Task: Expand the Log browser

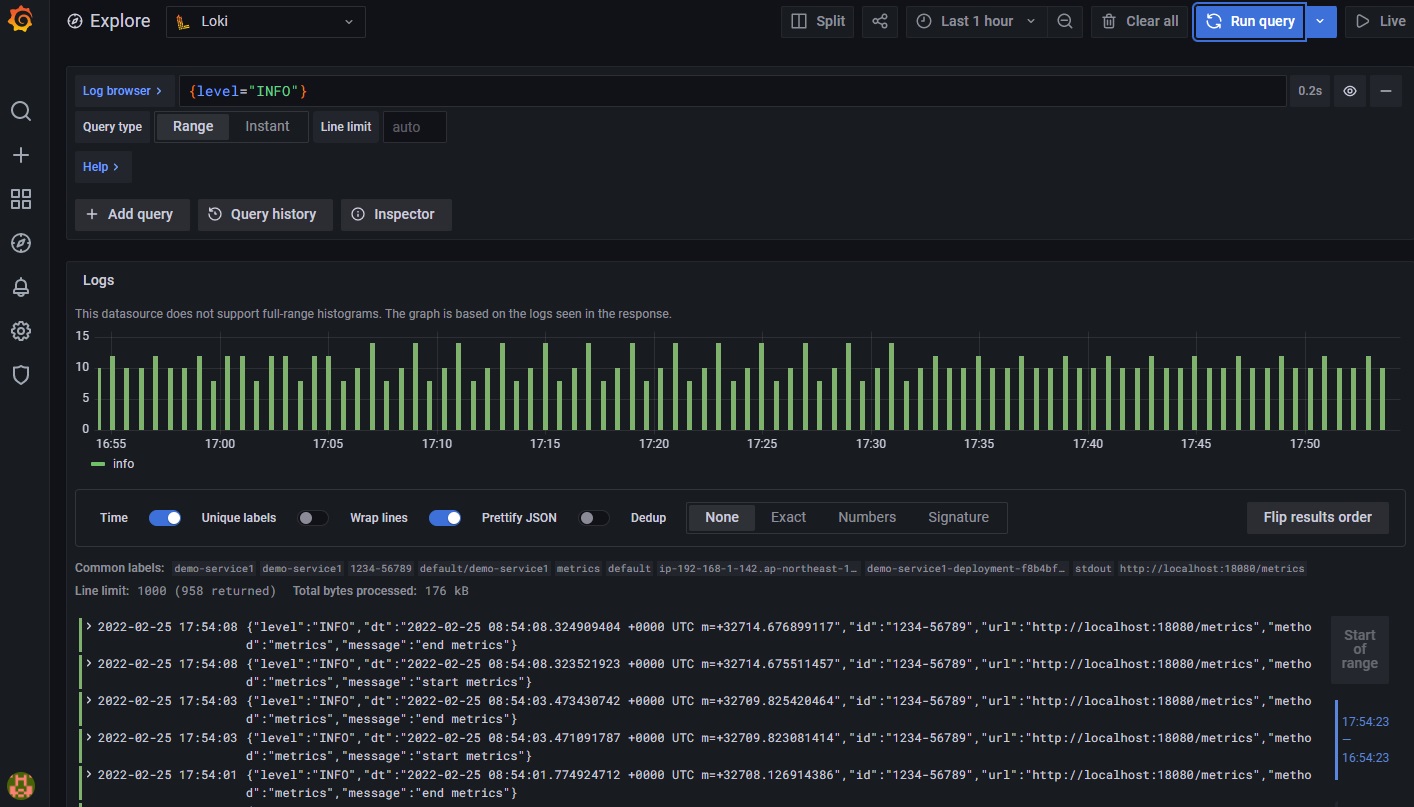Action: (x=124, y=91)
